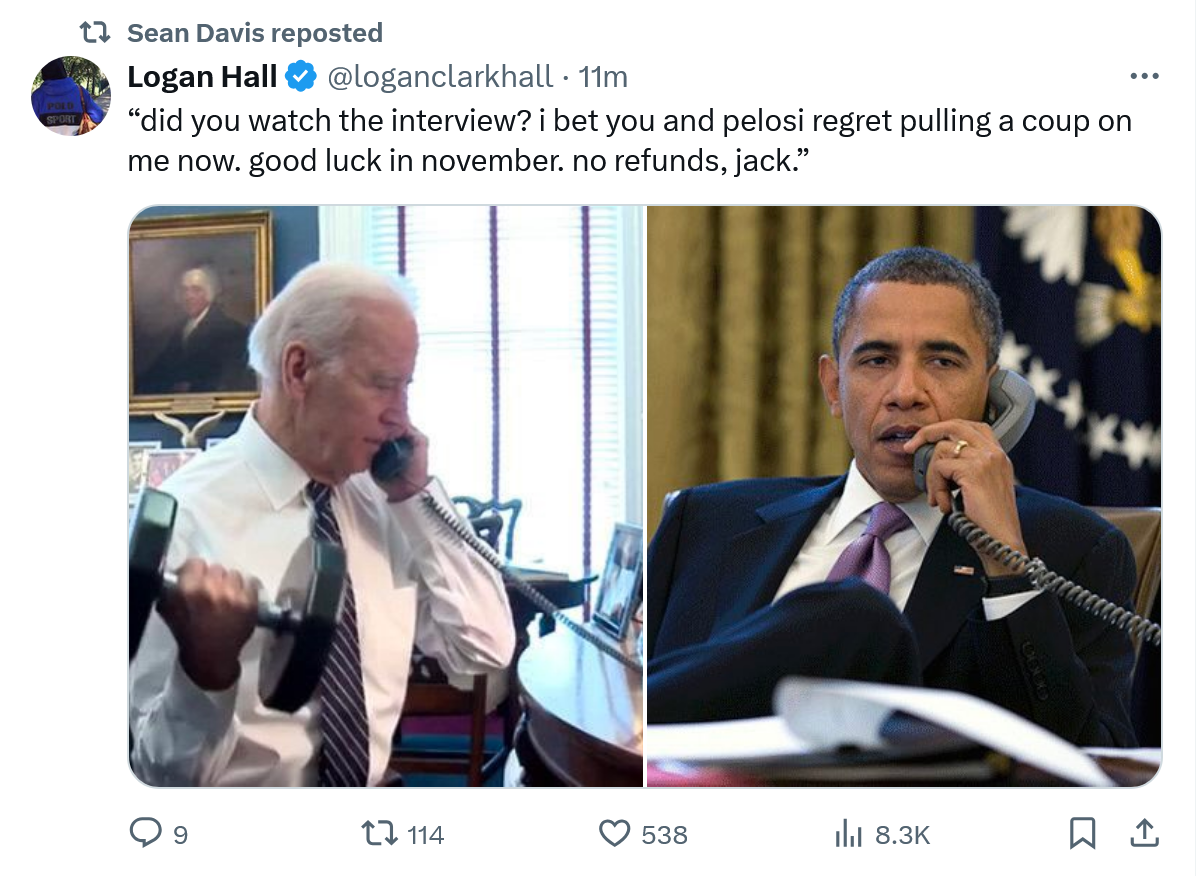The image size is (1196, 876).
Task: Enlarge the left photo with the dumbbell
Action: [x=386, y=496]
